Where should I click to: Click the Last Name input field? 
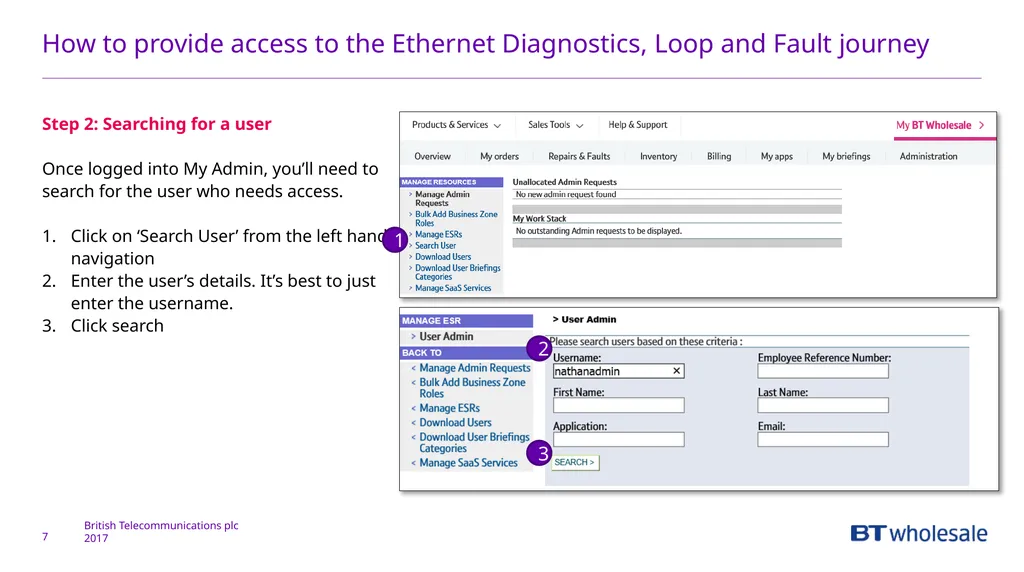[x=823, y=405]
